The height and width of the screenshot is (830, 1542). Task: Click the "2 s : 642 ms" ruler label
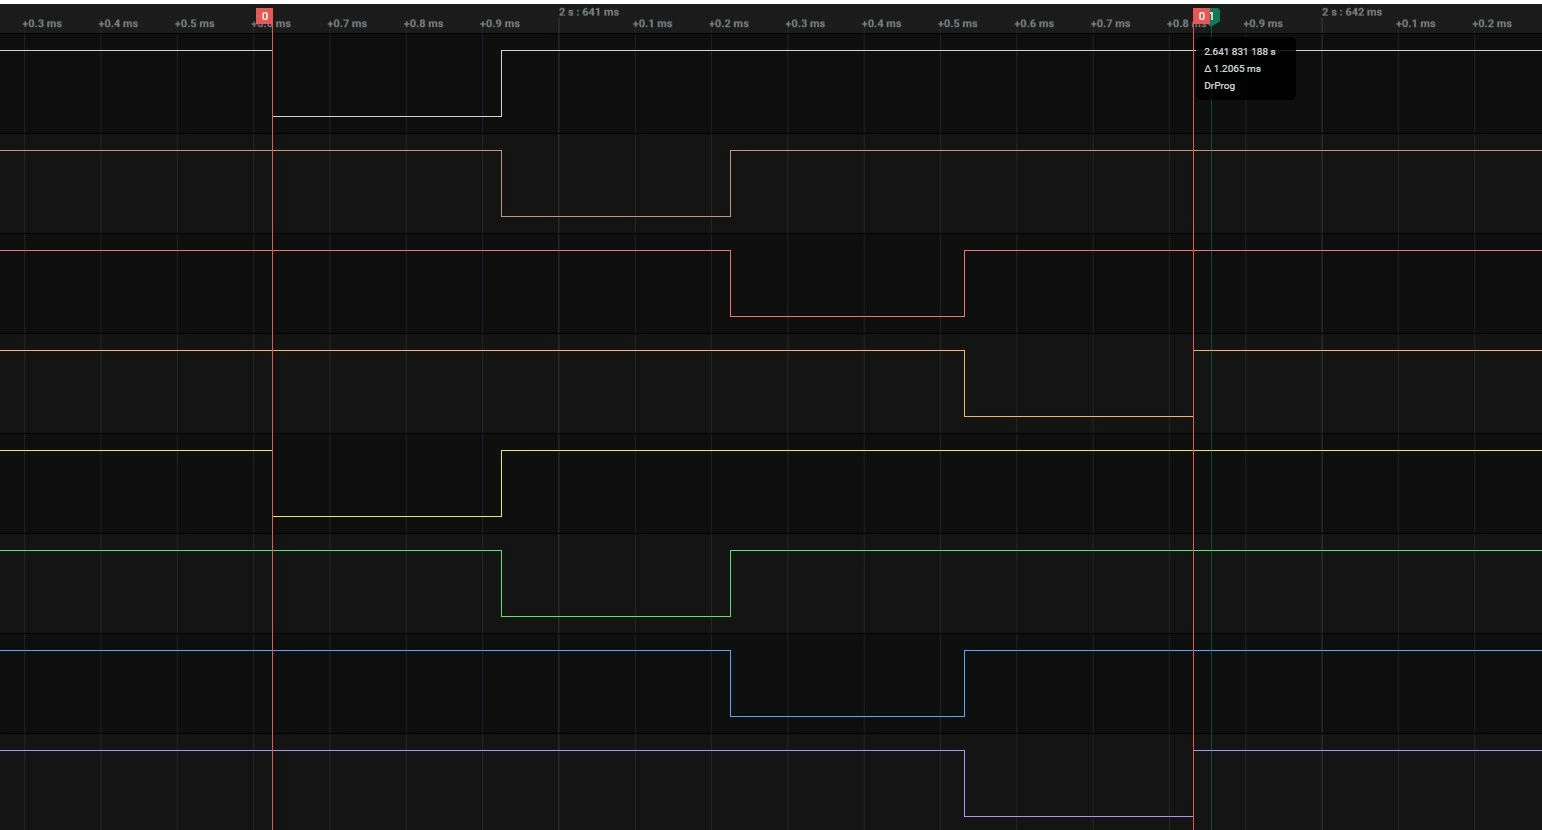pos(1351,12)
